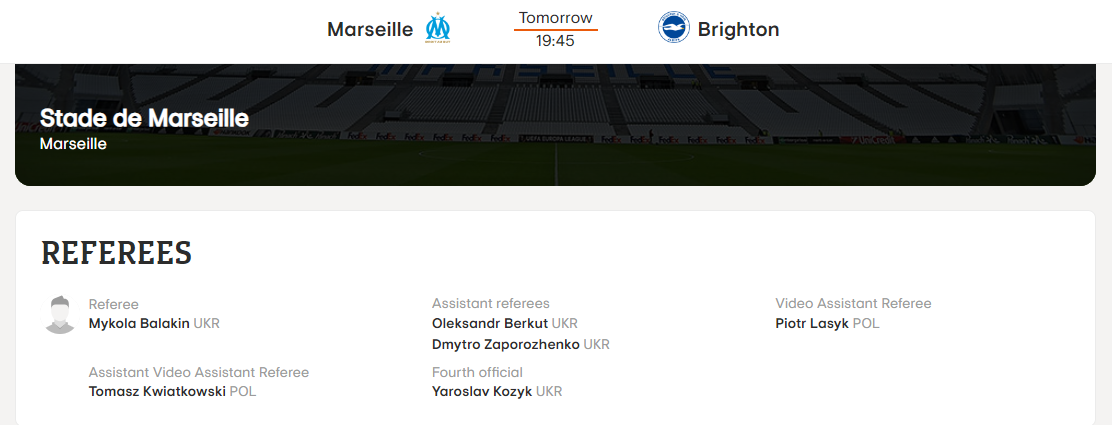The image size is (1112, 425).
Task: Click the Marseille club crest icon
Action: coord(437,29)
